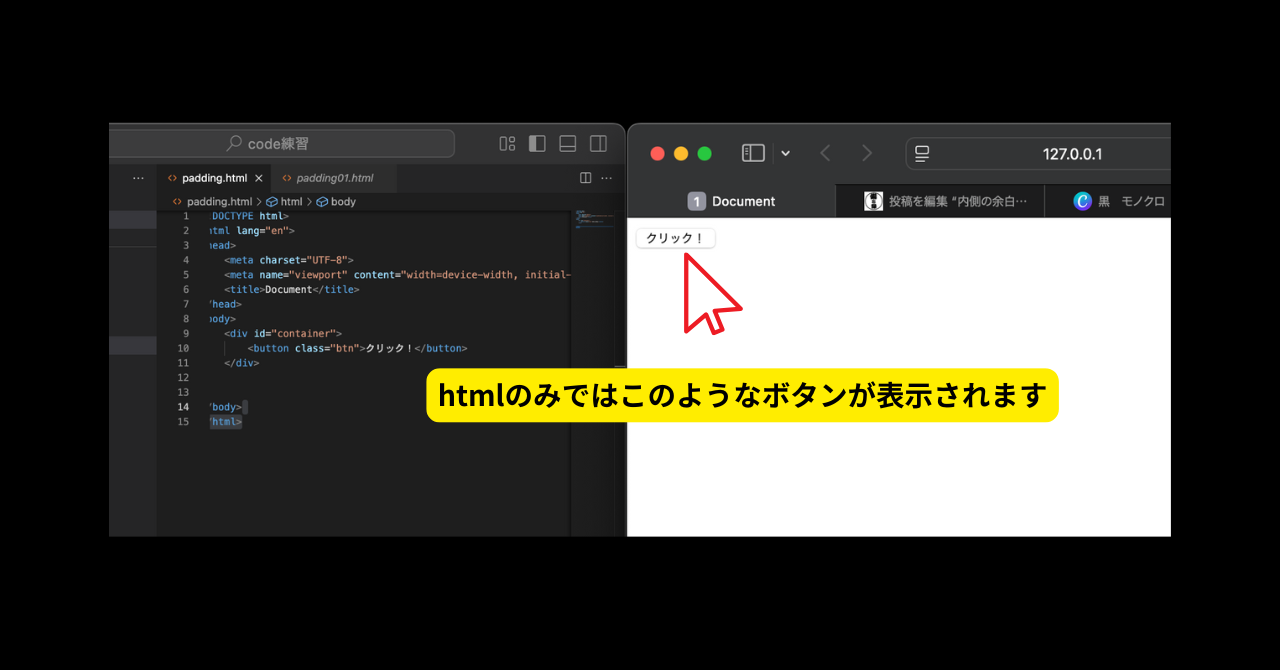Go back in Safari
The image size is (1280, 670).
(825, 153)
